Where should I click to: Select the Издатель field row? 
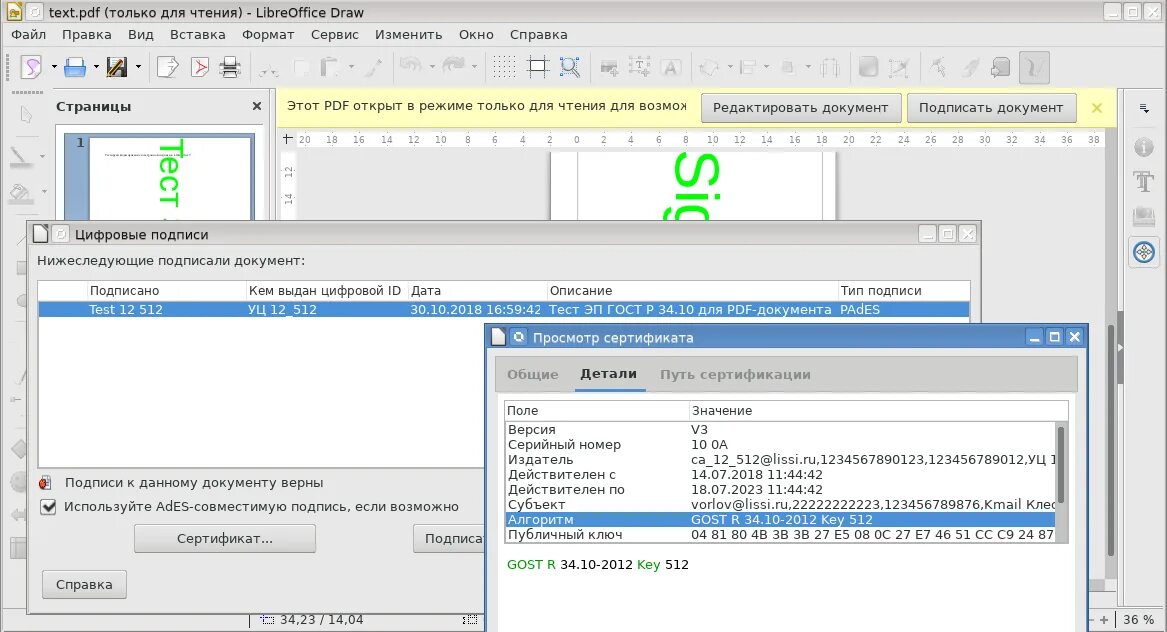coord(780,459)
